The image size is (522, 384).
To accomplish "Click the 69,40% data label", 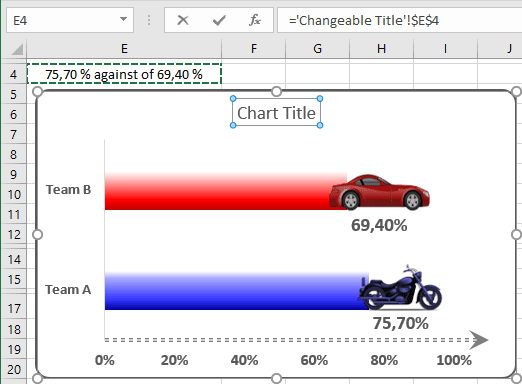I will (379, 225).
